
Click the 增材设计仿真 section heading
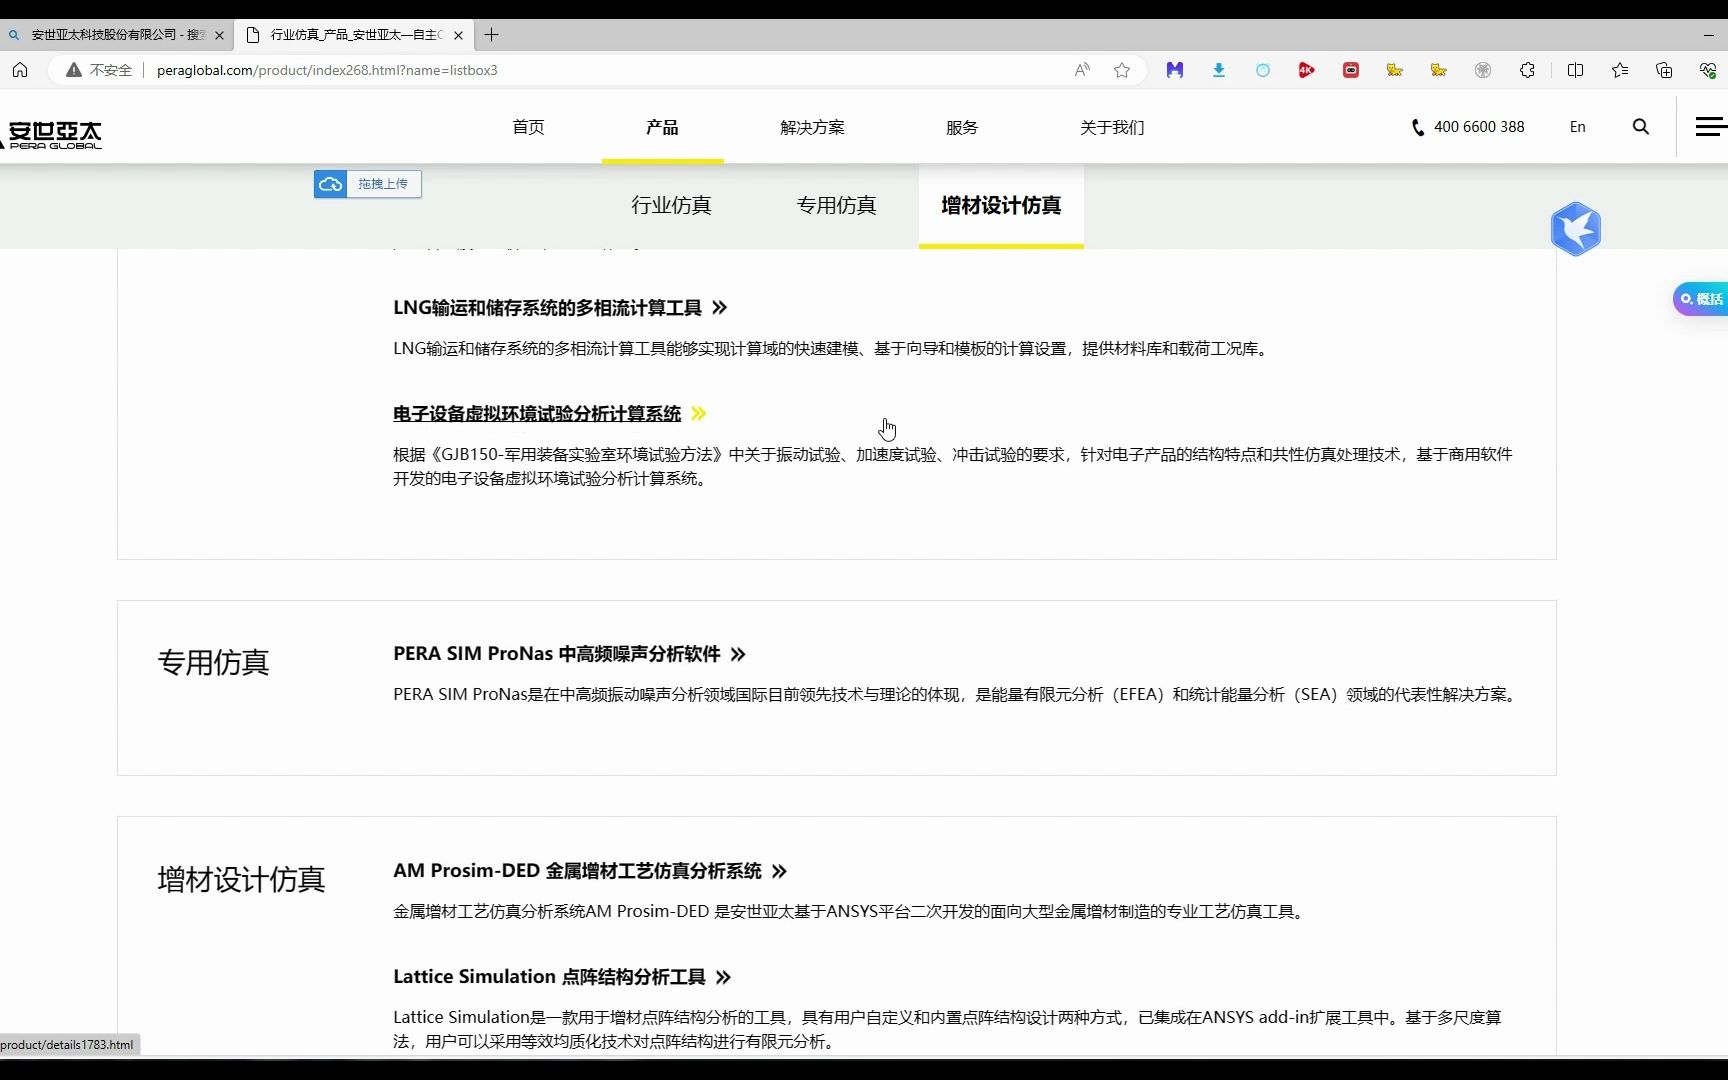[241, 879]
